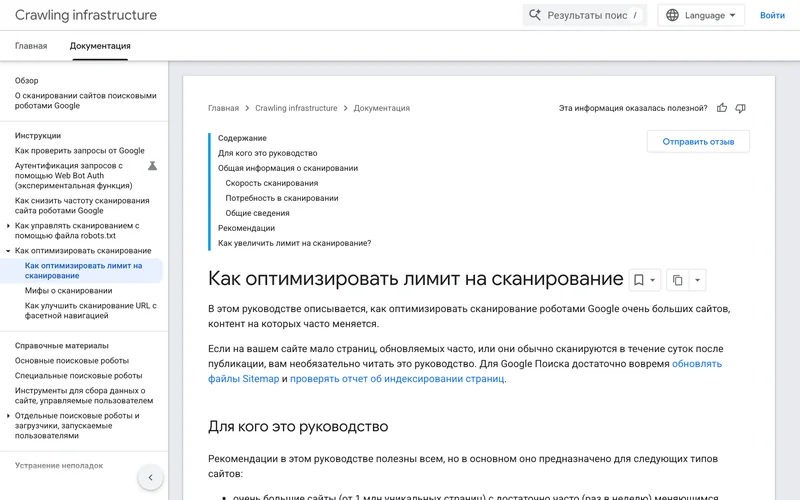
Task: Select 'Как оптимизировать лимит на сканирование' in sidebar
Action: coord(84,270)
